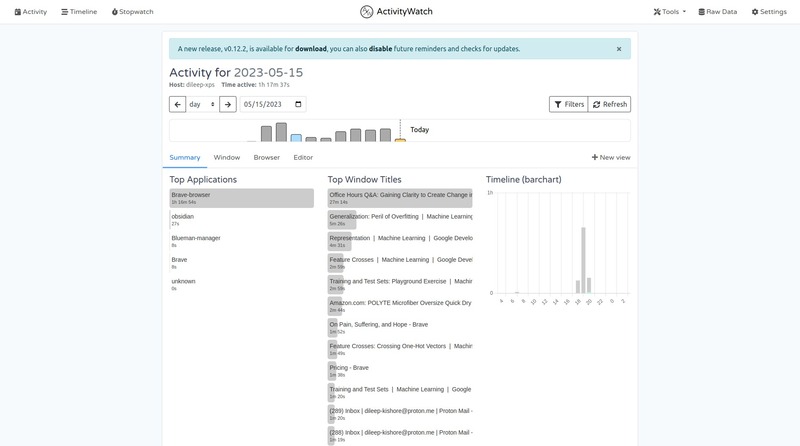
Task: Open the Activity page in navbar
Action: tap(31, 12)
